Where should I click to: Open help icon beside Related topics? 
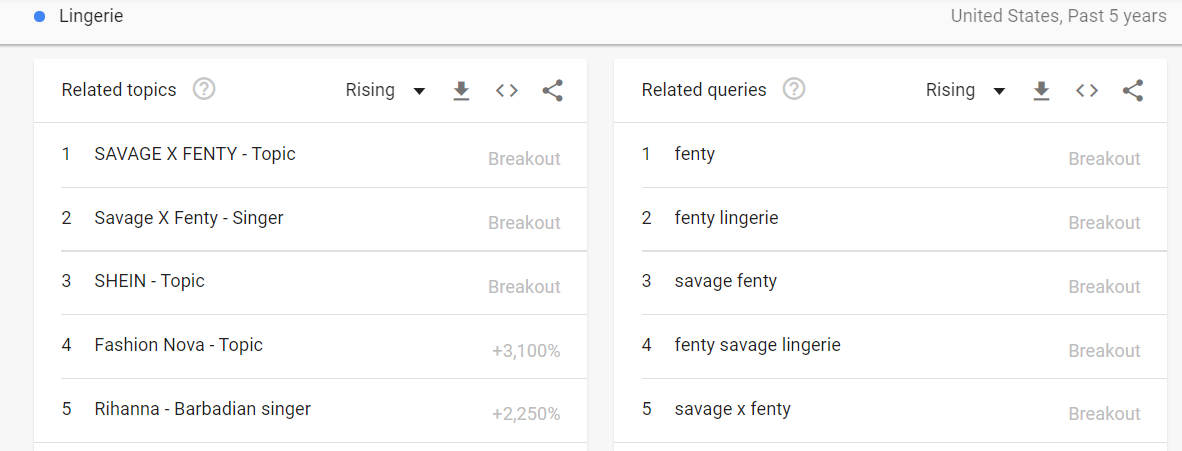coord(204,90)
